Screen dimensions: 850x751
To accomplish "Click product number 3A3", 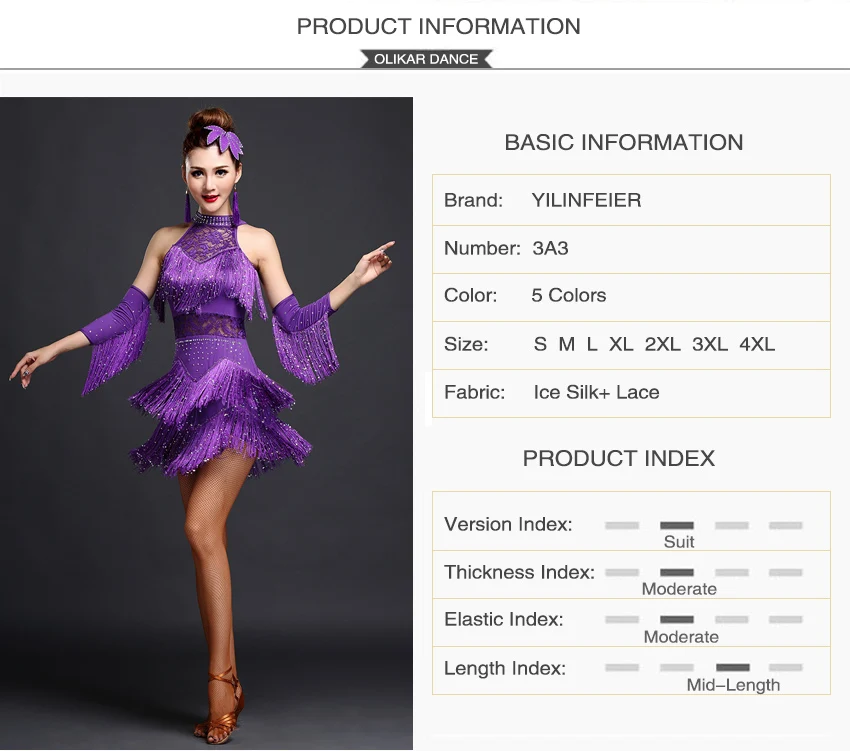I will click(x=550, y=248).
